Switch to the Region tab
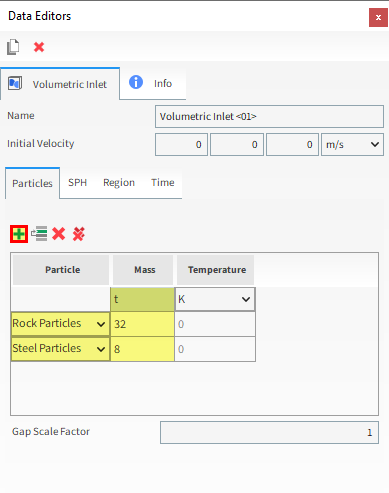The height and width of the screenshot is (493, 389). pos(119,183)
